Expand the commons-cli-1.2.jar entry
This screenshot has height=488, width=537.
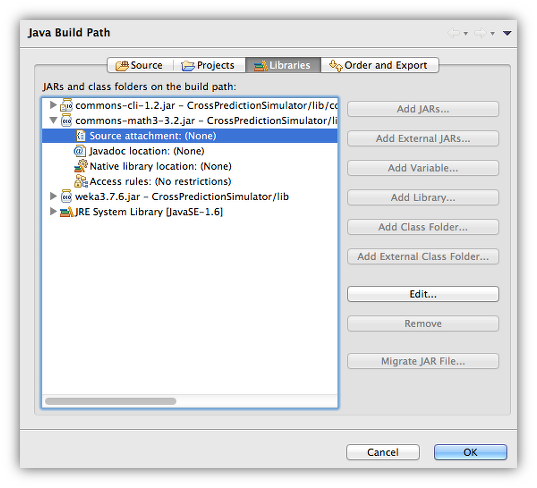pyautogui.click(x=53, y=105)
